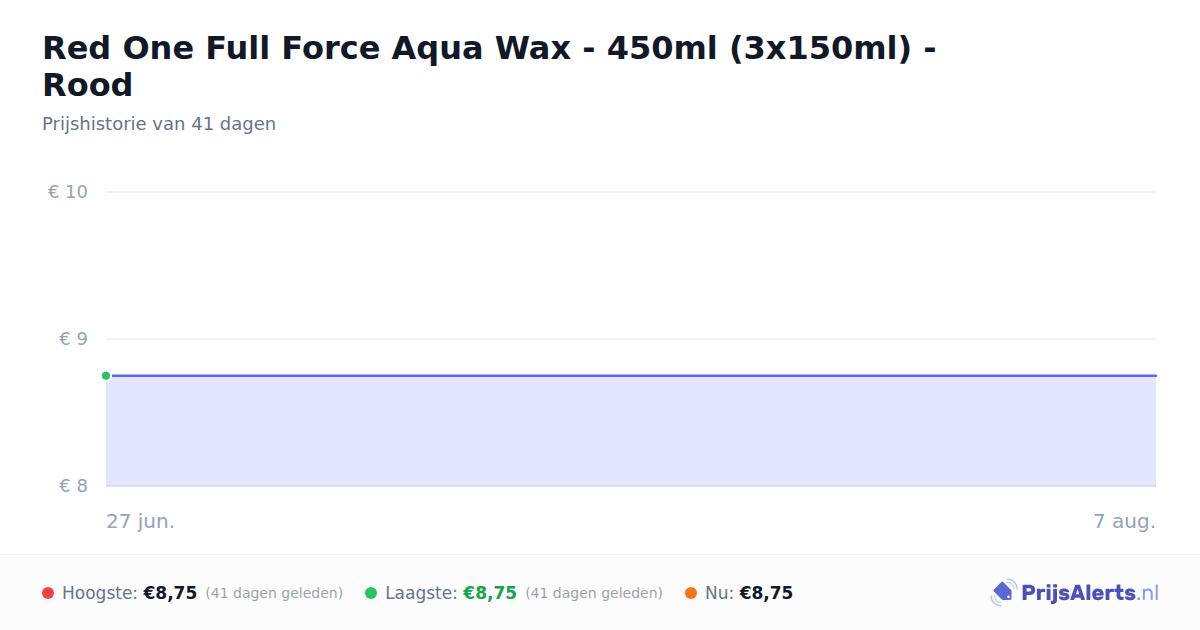Select the green data point on the chart line

pos(106,376)
